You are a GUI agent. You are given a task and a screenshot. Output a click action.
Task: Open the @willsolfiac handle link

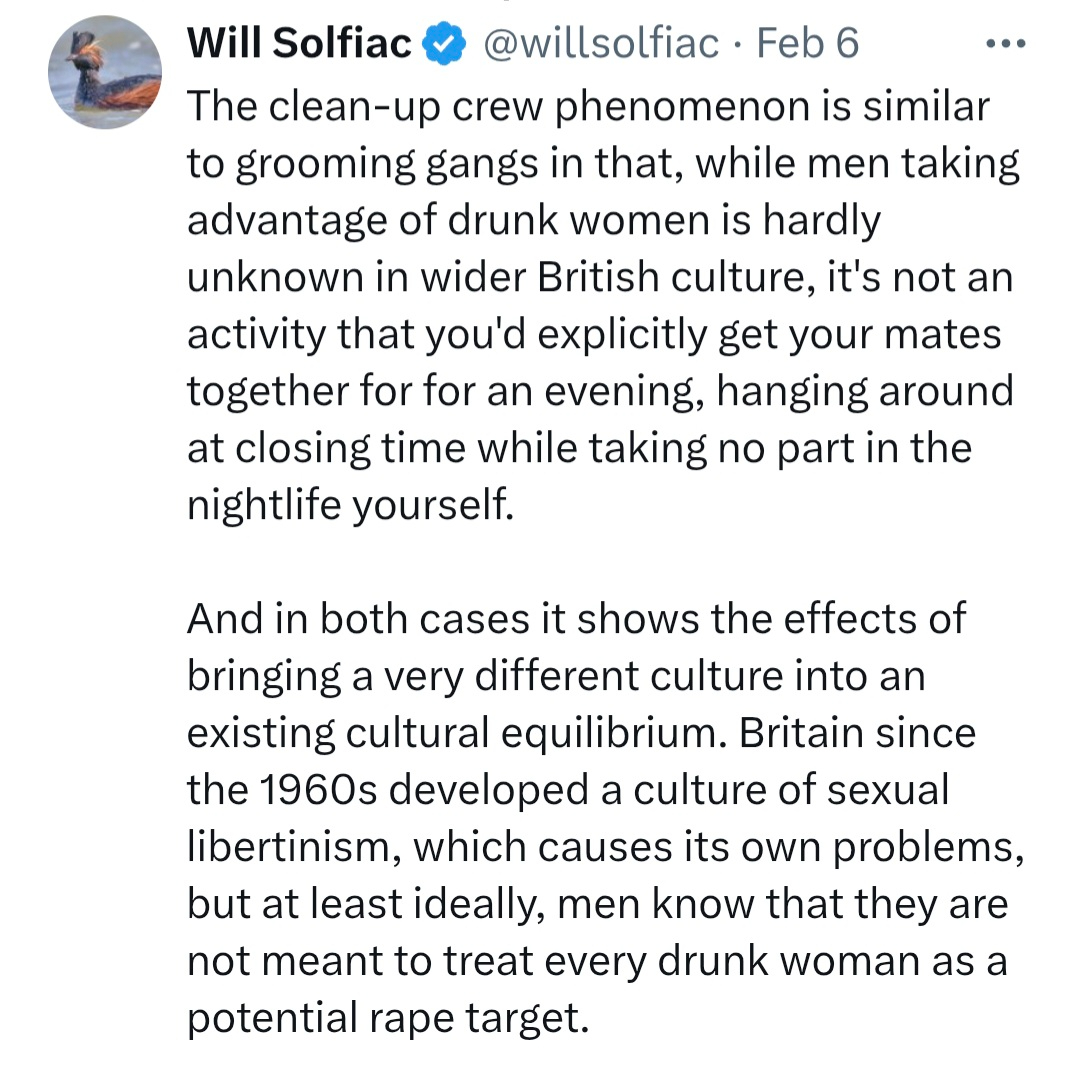[601, 43]
